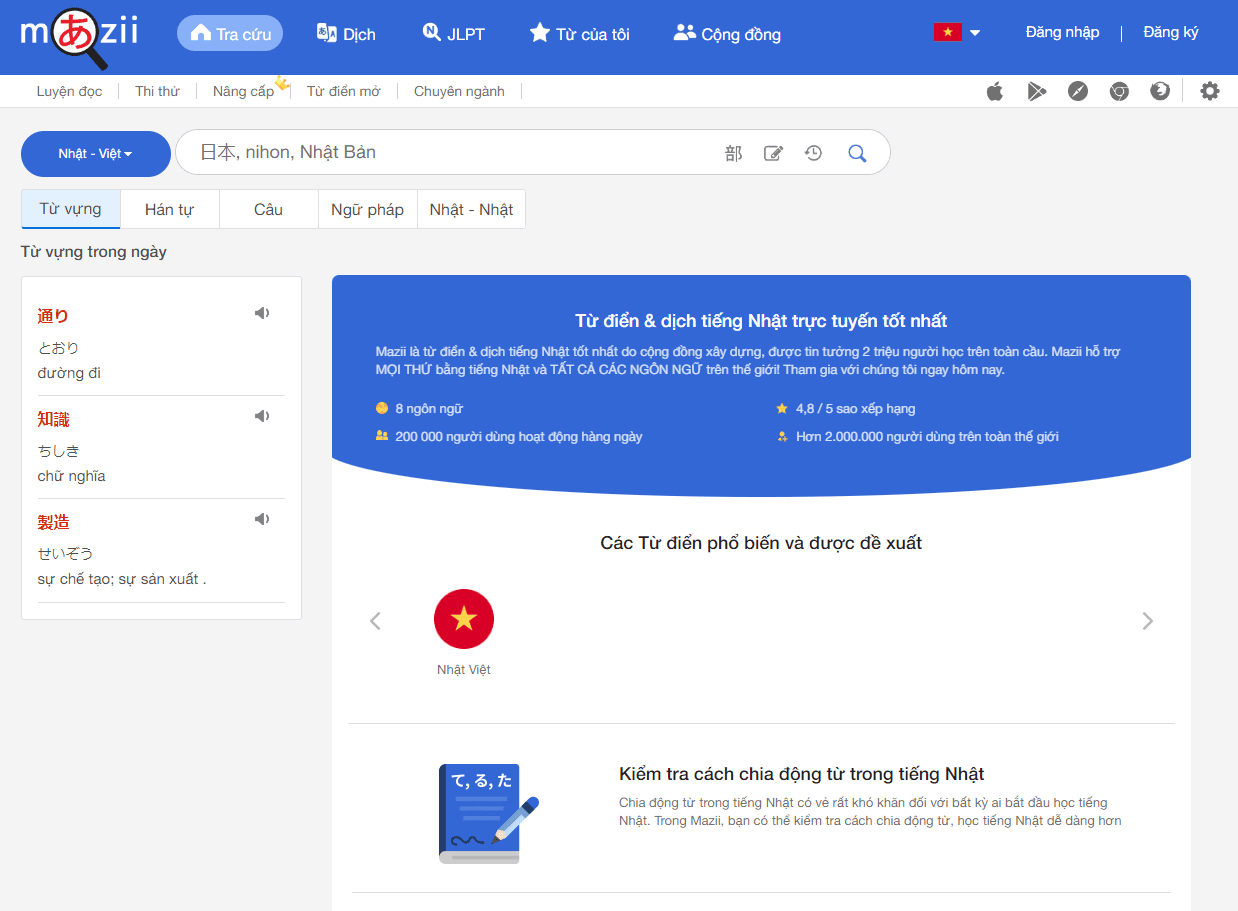Click the Đăng ký register link
This screenshot has width=1238, height=911.
pyautogui.click(x=1170, y=32)
